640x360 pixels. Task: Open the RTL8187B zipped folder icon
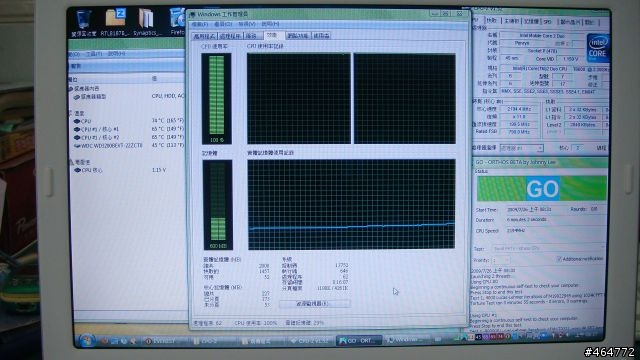pyautogui.click(x=114, y=22)
